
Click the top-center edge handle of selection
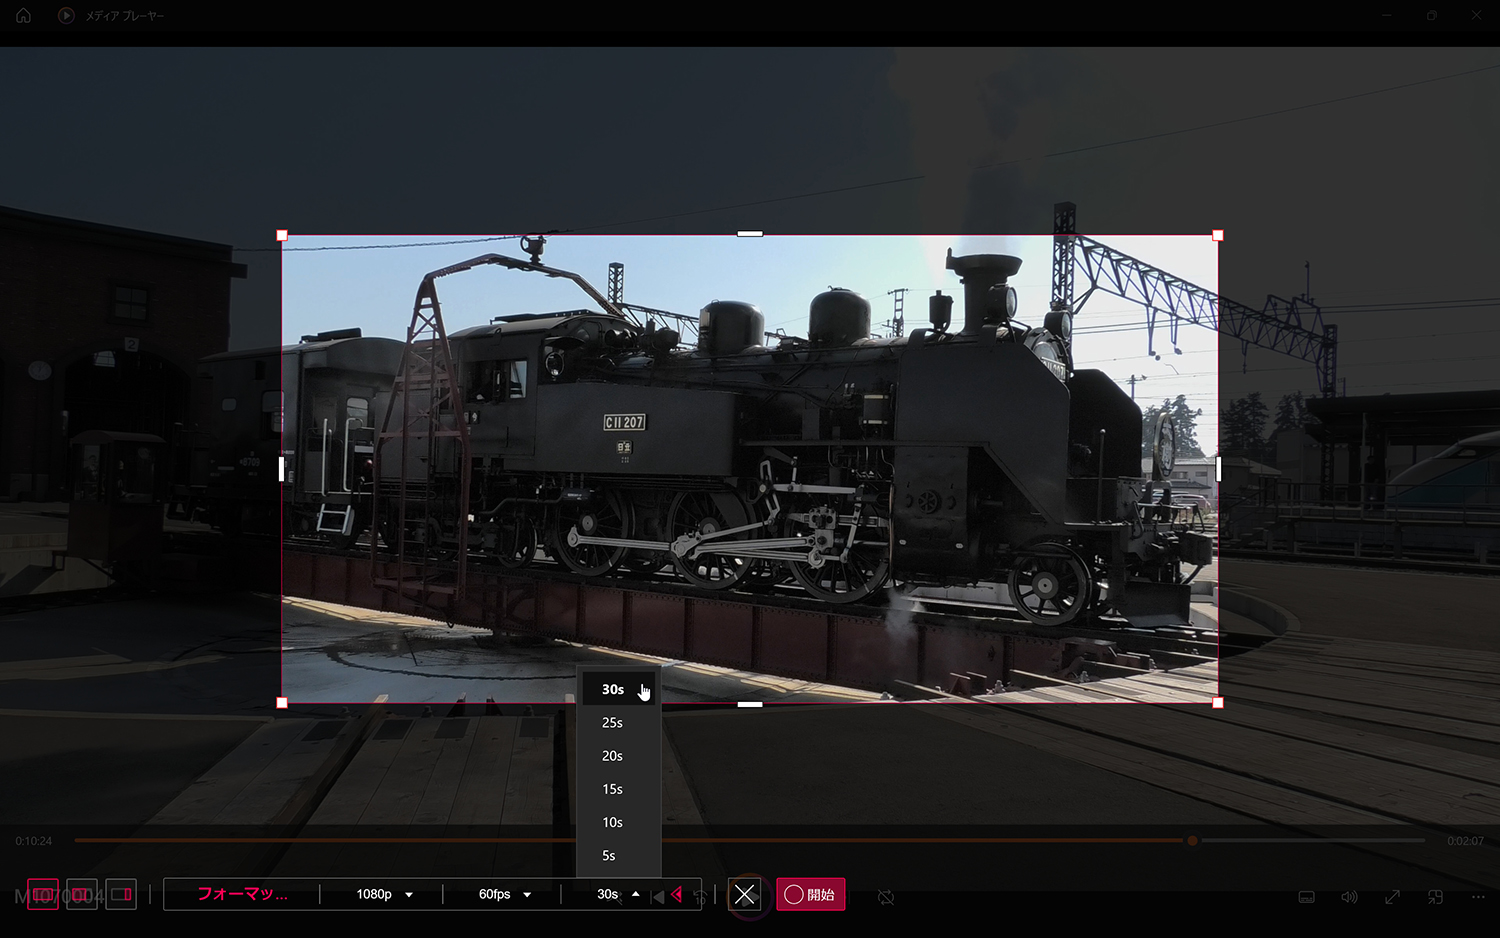click(x=750, y=234)
